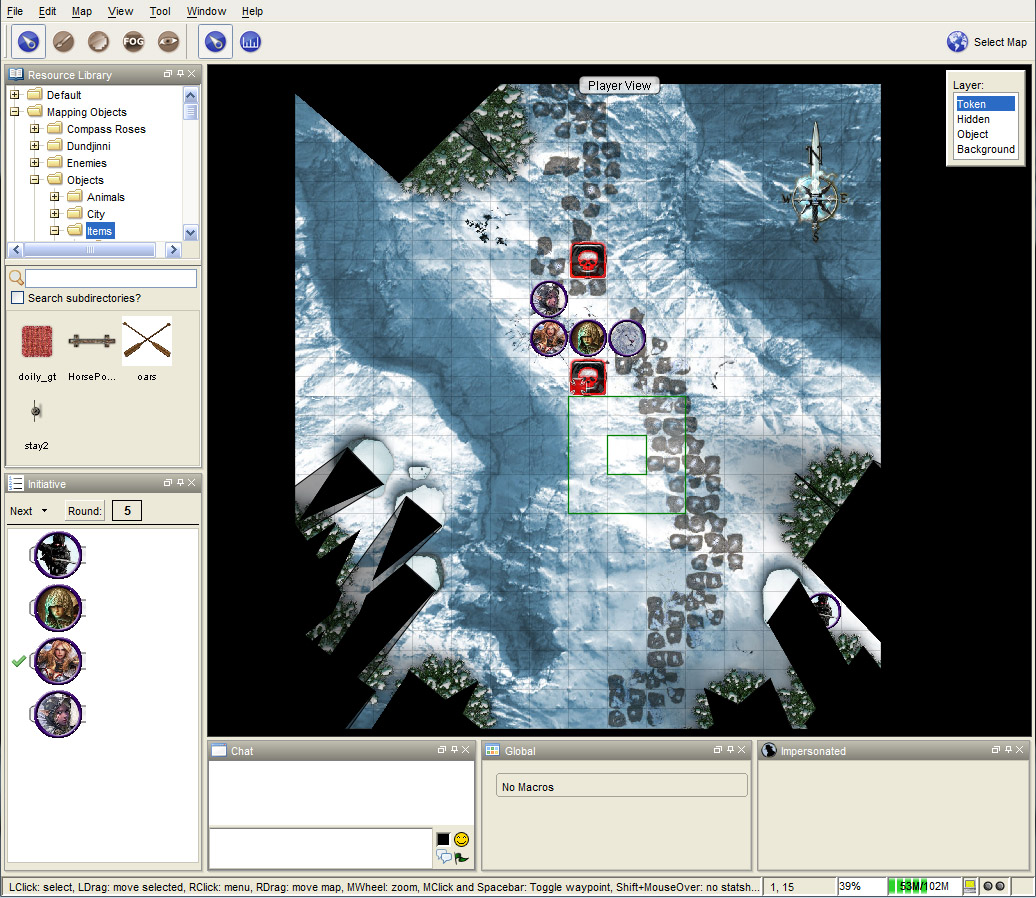Select the Drawing brush tool
The width and height of the screenshot is (1036, 898).
[x=64, y=42]
